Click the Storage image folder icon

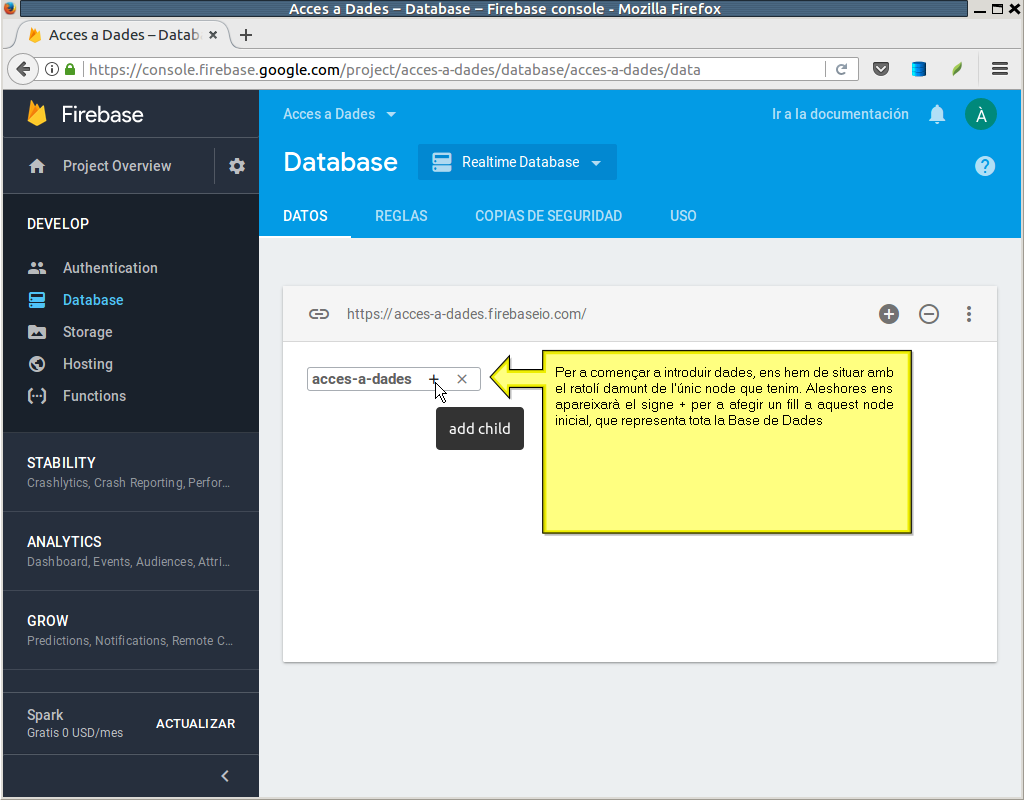(37, 332)
